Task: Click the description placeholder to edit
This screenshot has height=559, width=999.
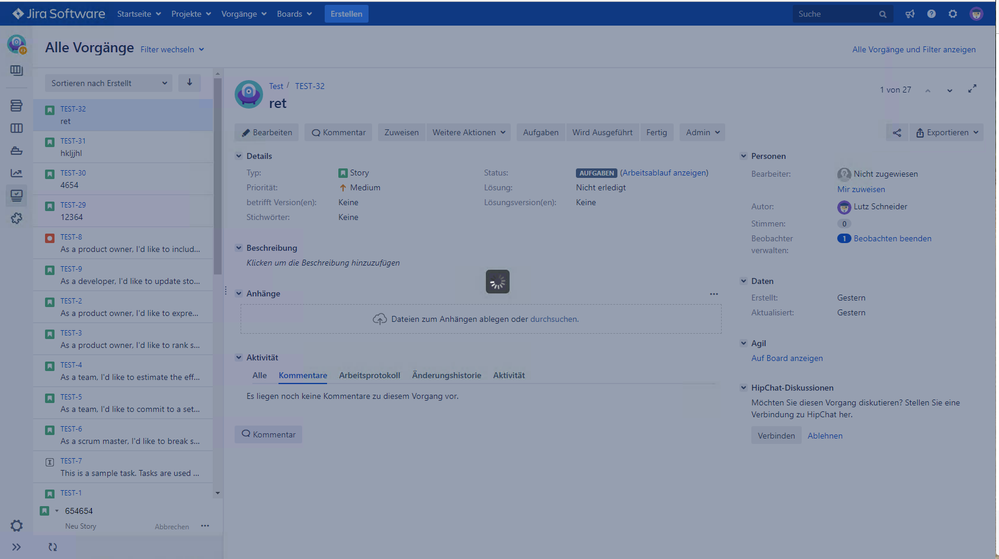Action: (323, 263)
